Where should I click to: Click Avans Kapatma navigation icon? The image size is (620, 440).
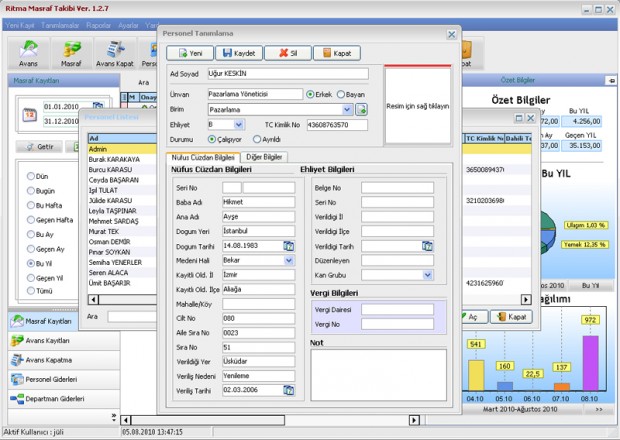click(x=17, y=360)
